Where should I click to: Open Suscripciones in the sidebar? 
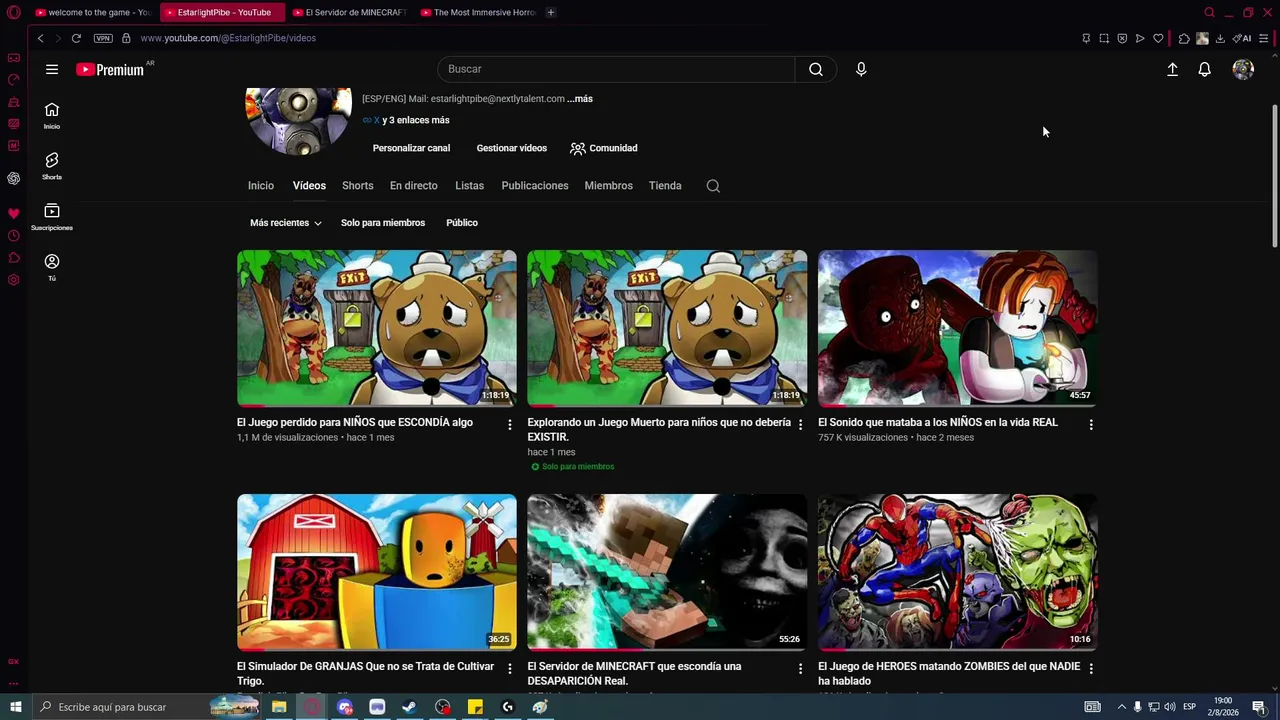[52, 217]
